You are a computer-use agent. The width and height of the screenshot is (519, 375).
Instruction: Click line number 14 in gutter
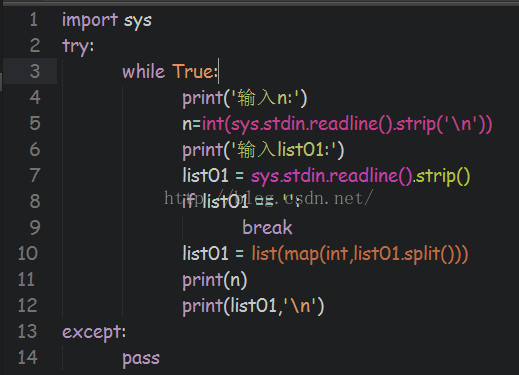28,357
